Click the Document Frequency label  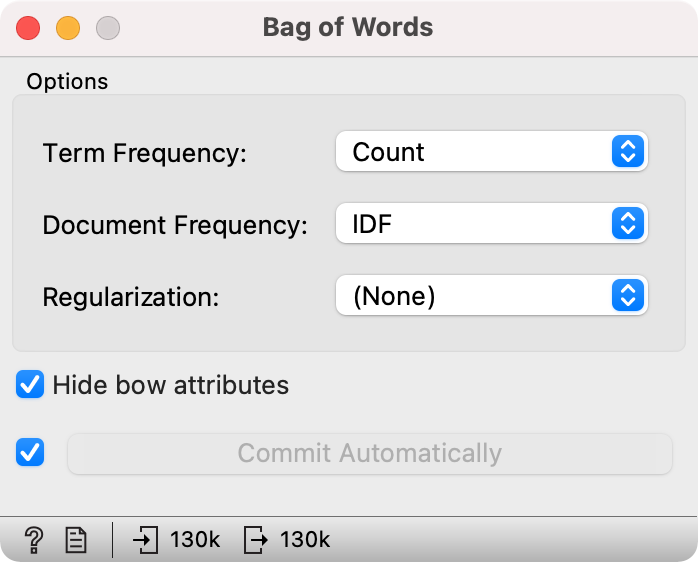(x=175, y=225)
